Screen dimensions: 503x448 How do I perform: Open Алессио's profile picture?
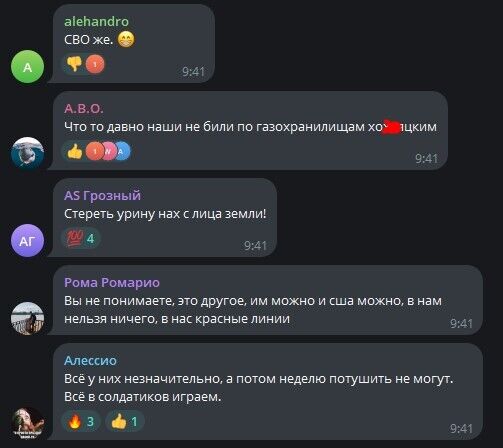(x=28, y=423)
